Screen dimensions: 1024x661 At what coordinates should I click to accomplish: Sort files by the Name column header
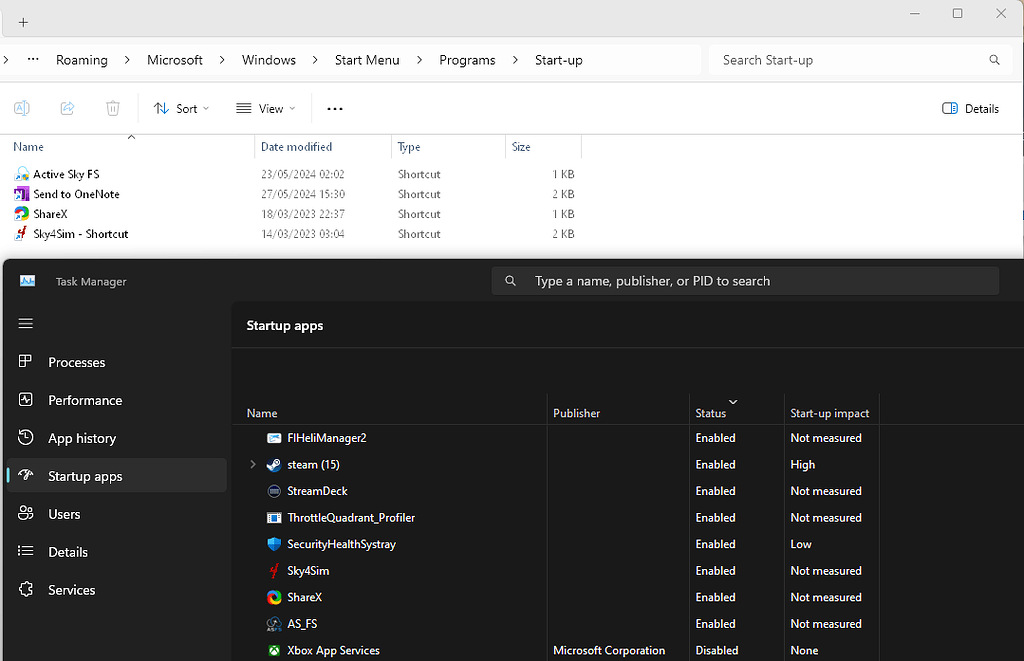point(28,146)
